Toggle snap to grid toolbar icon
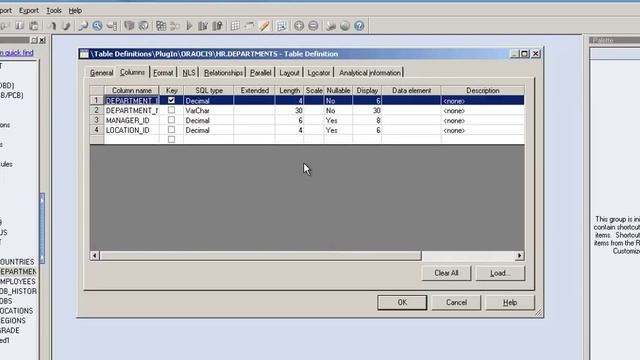The image size is (640, 360). click(282, 26)
